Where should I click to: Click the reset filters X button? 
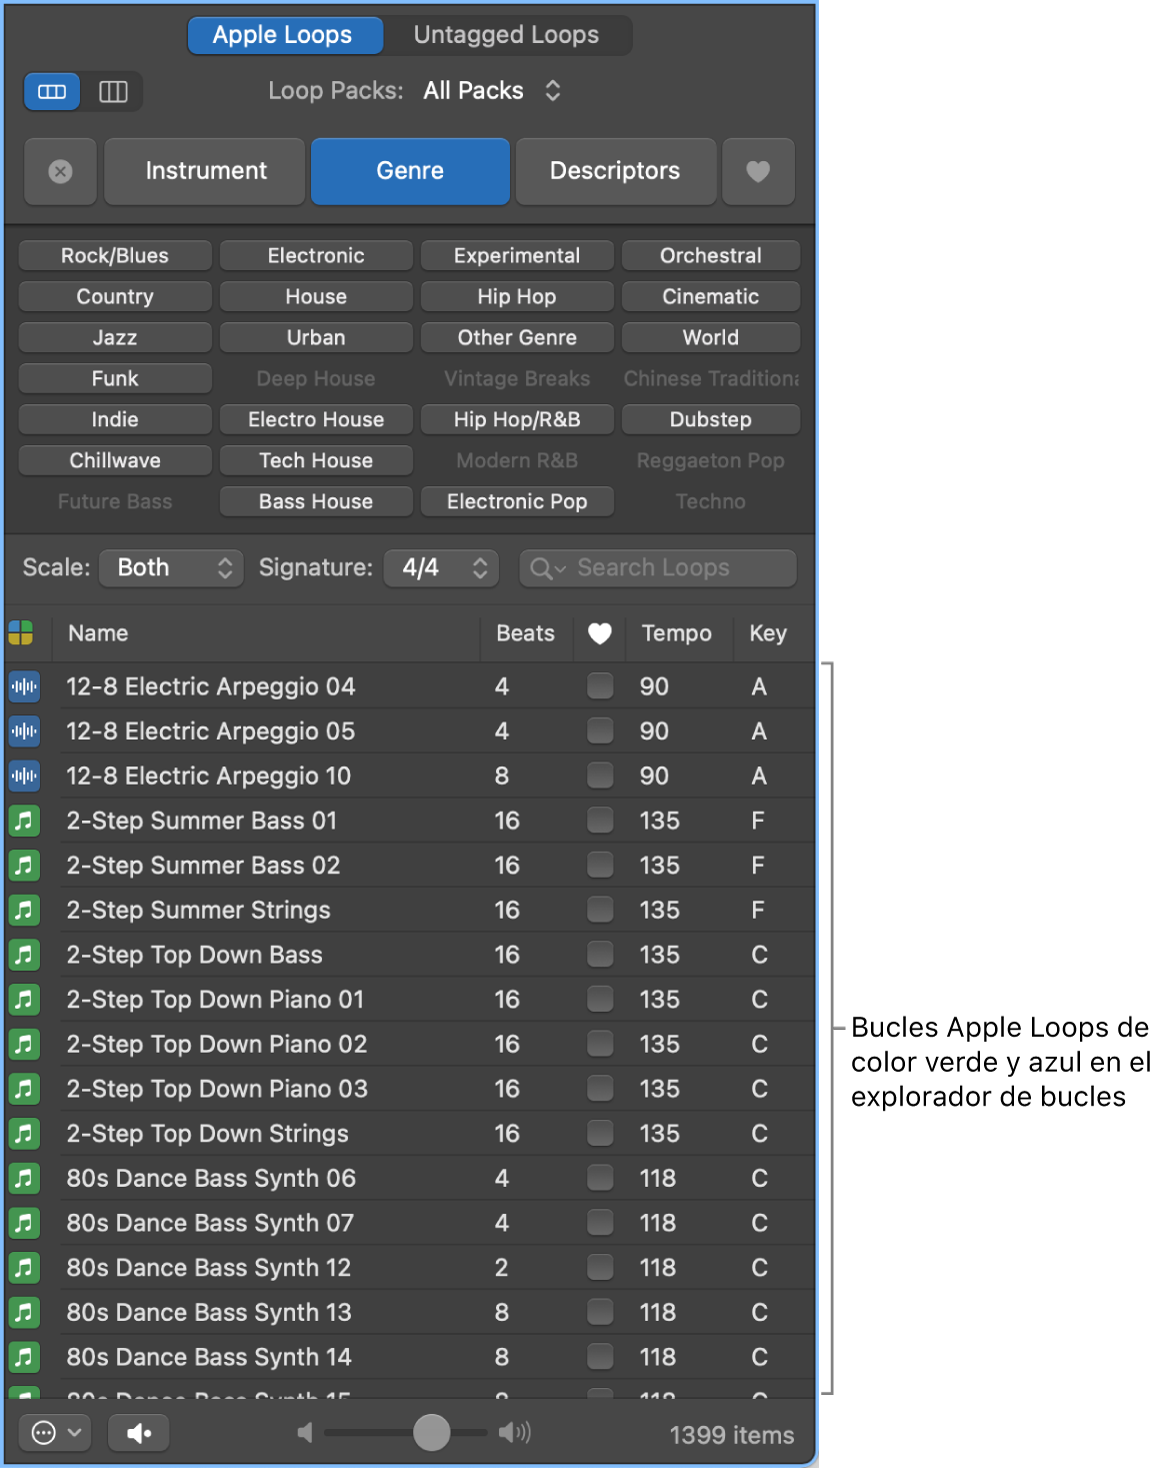tap(60, 171)
